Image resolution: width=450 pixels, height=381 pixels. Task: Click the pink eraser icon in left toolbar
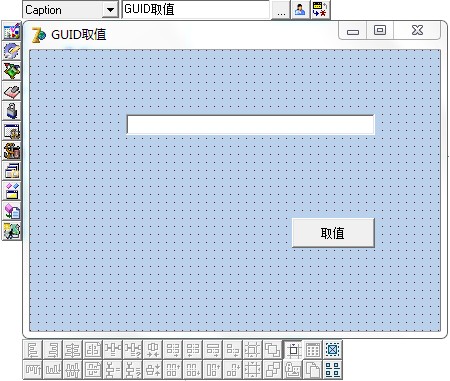(12, 91)
